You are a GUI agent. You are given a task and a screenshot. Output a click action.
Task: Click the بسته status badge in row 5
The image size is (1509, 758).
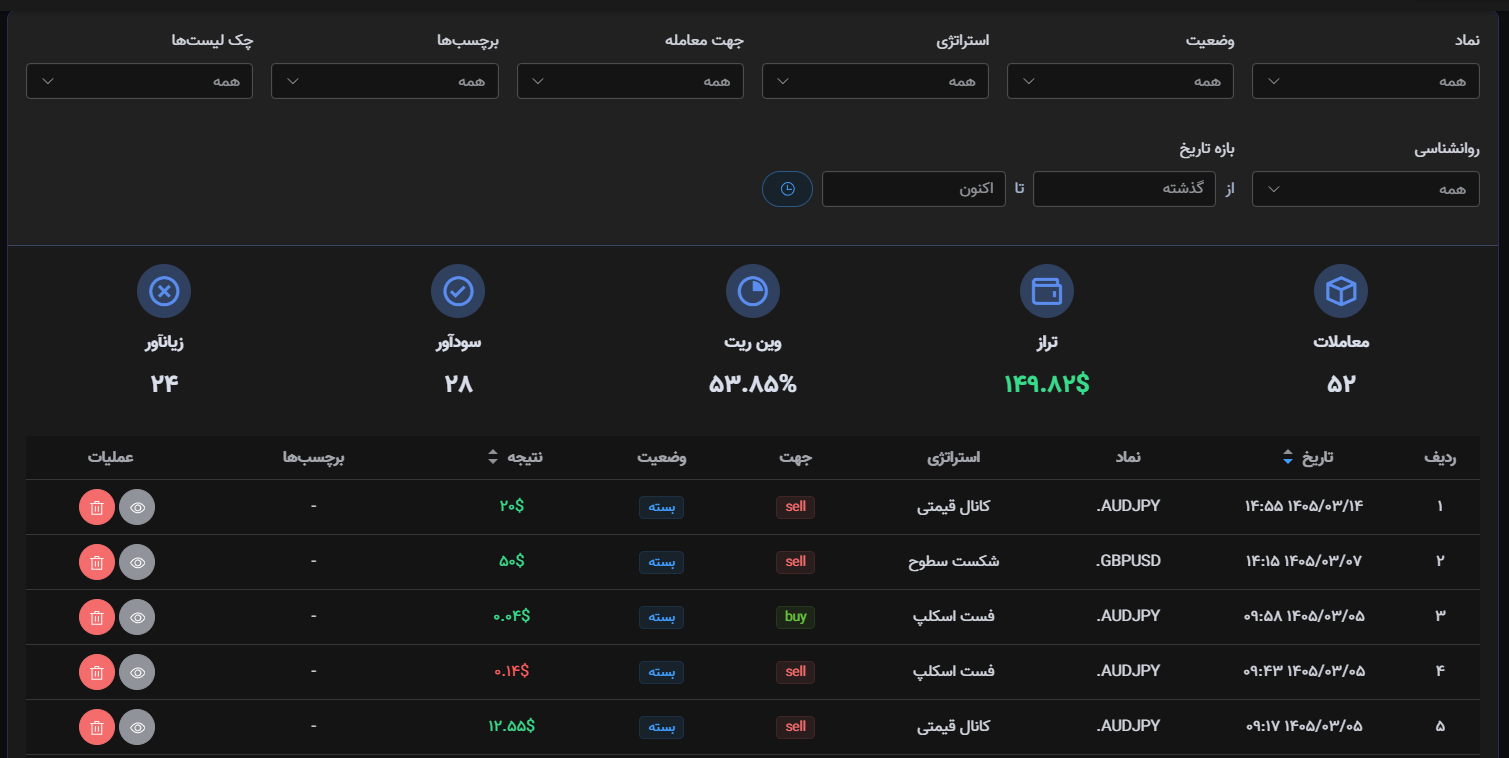661,727
